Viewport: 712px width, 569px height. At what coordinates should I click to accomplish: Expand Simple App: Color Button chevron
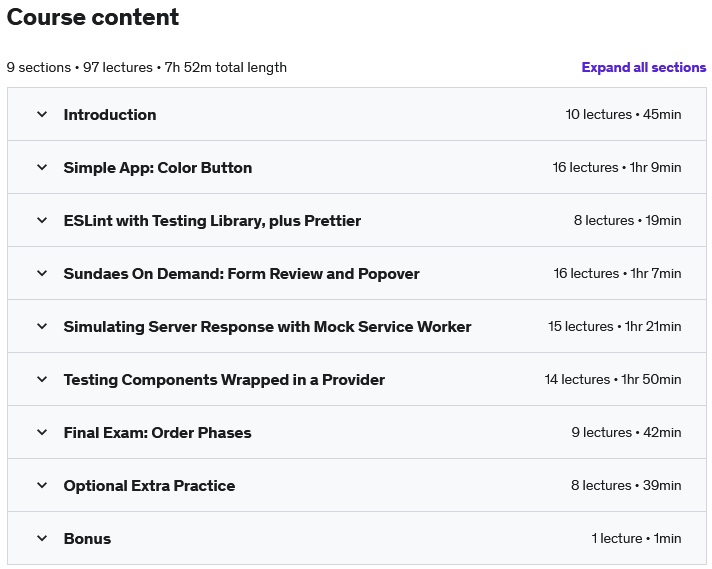click(42, 168)
